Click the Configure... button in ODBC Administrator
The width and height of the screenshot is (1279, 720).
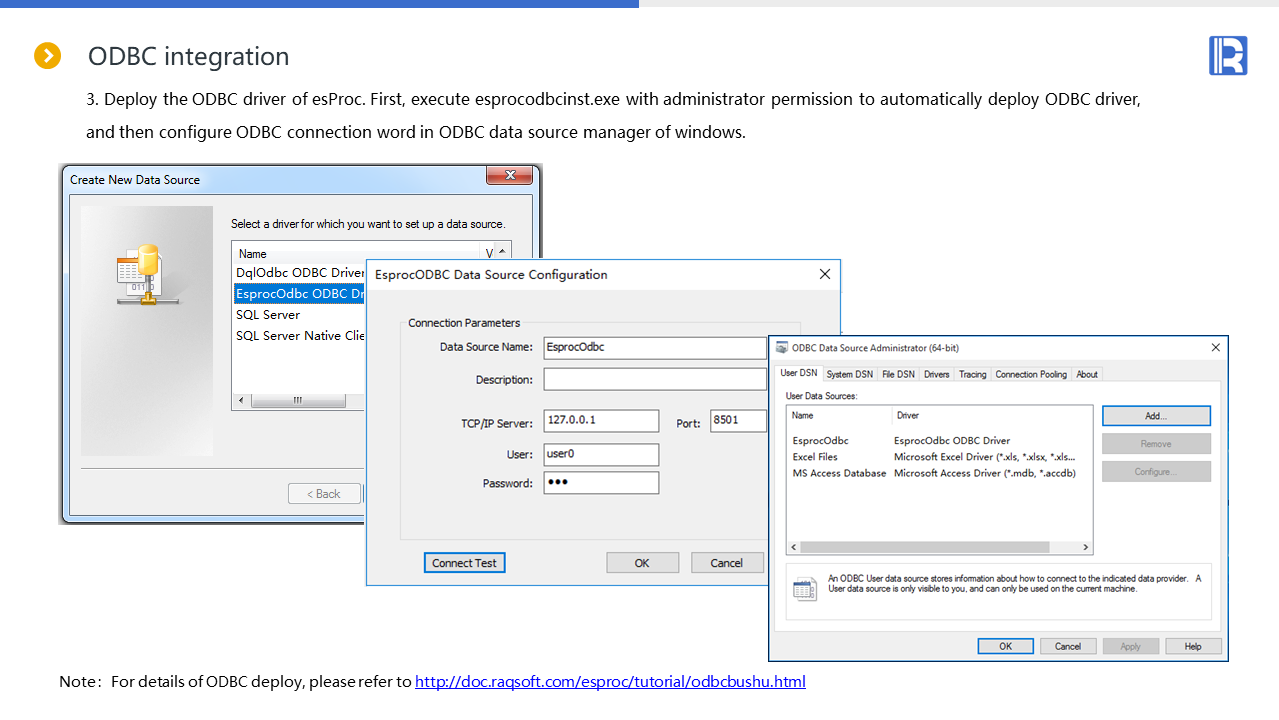point(1156,472)
